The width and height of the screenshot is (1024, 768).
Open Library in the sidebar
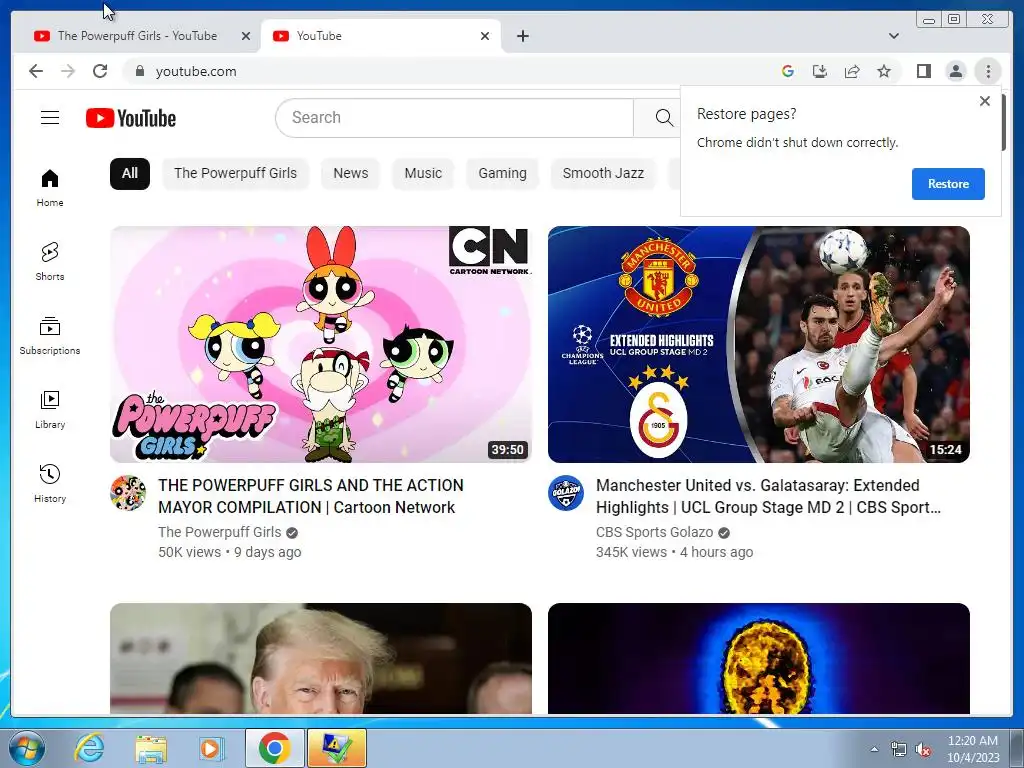pyautogui.click(x=50, y=409)
